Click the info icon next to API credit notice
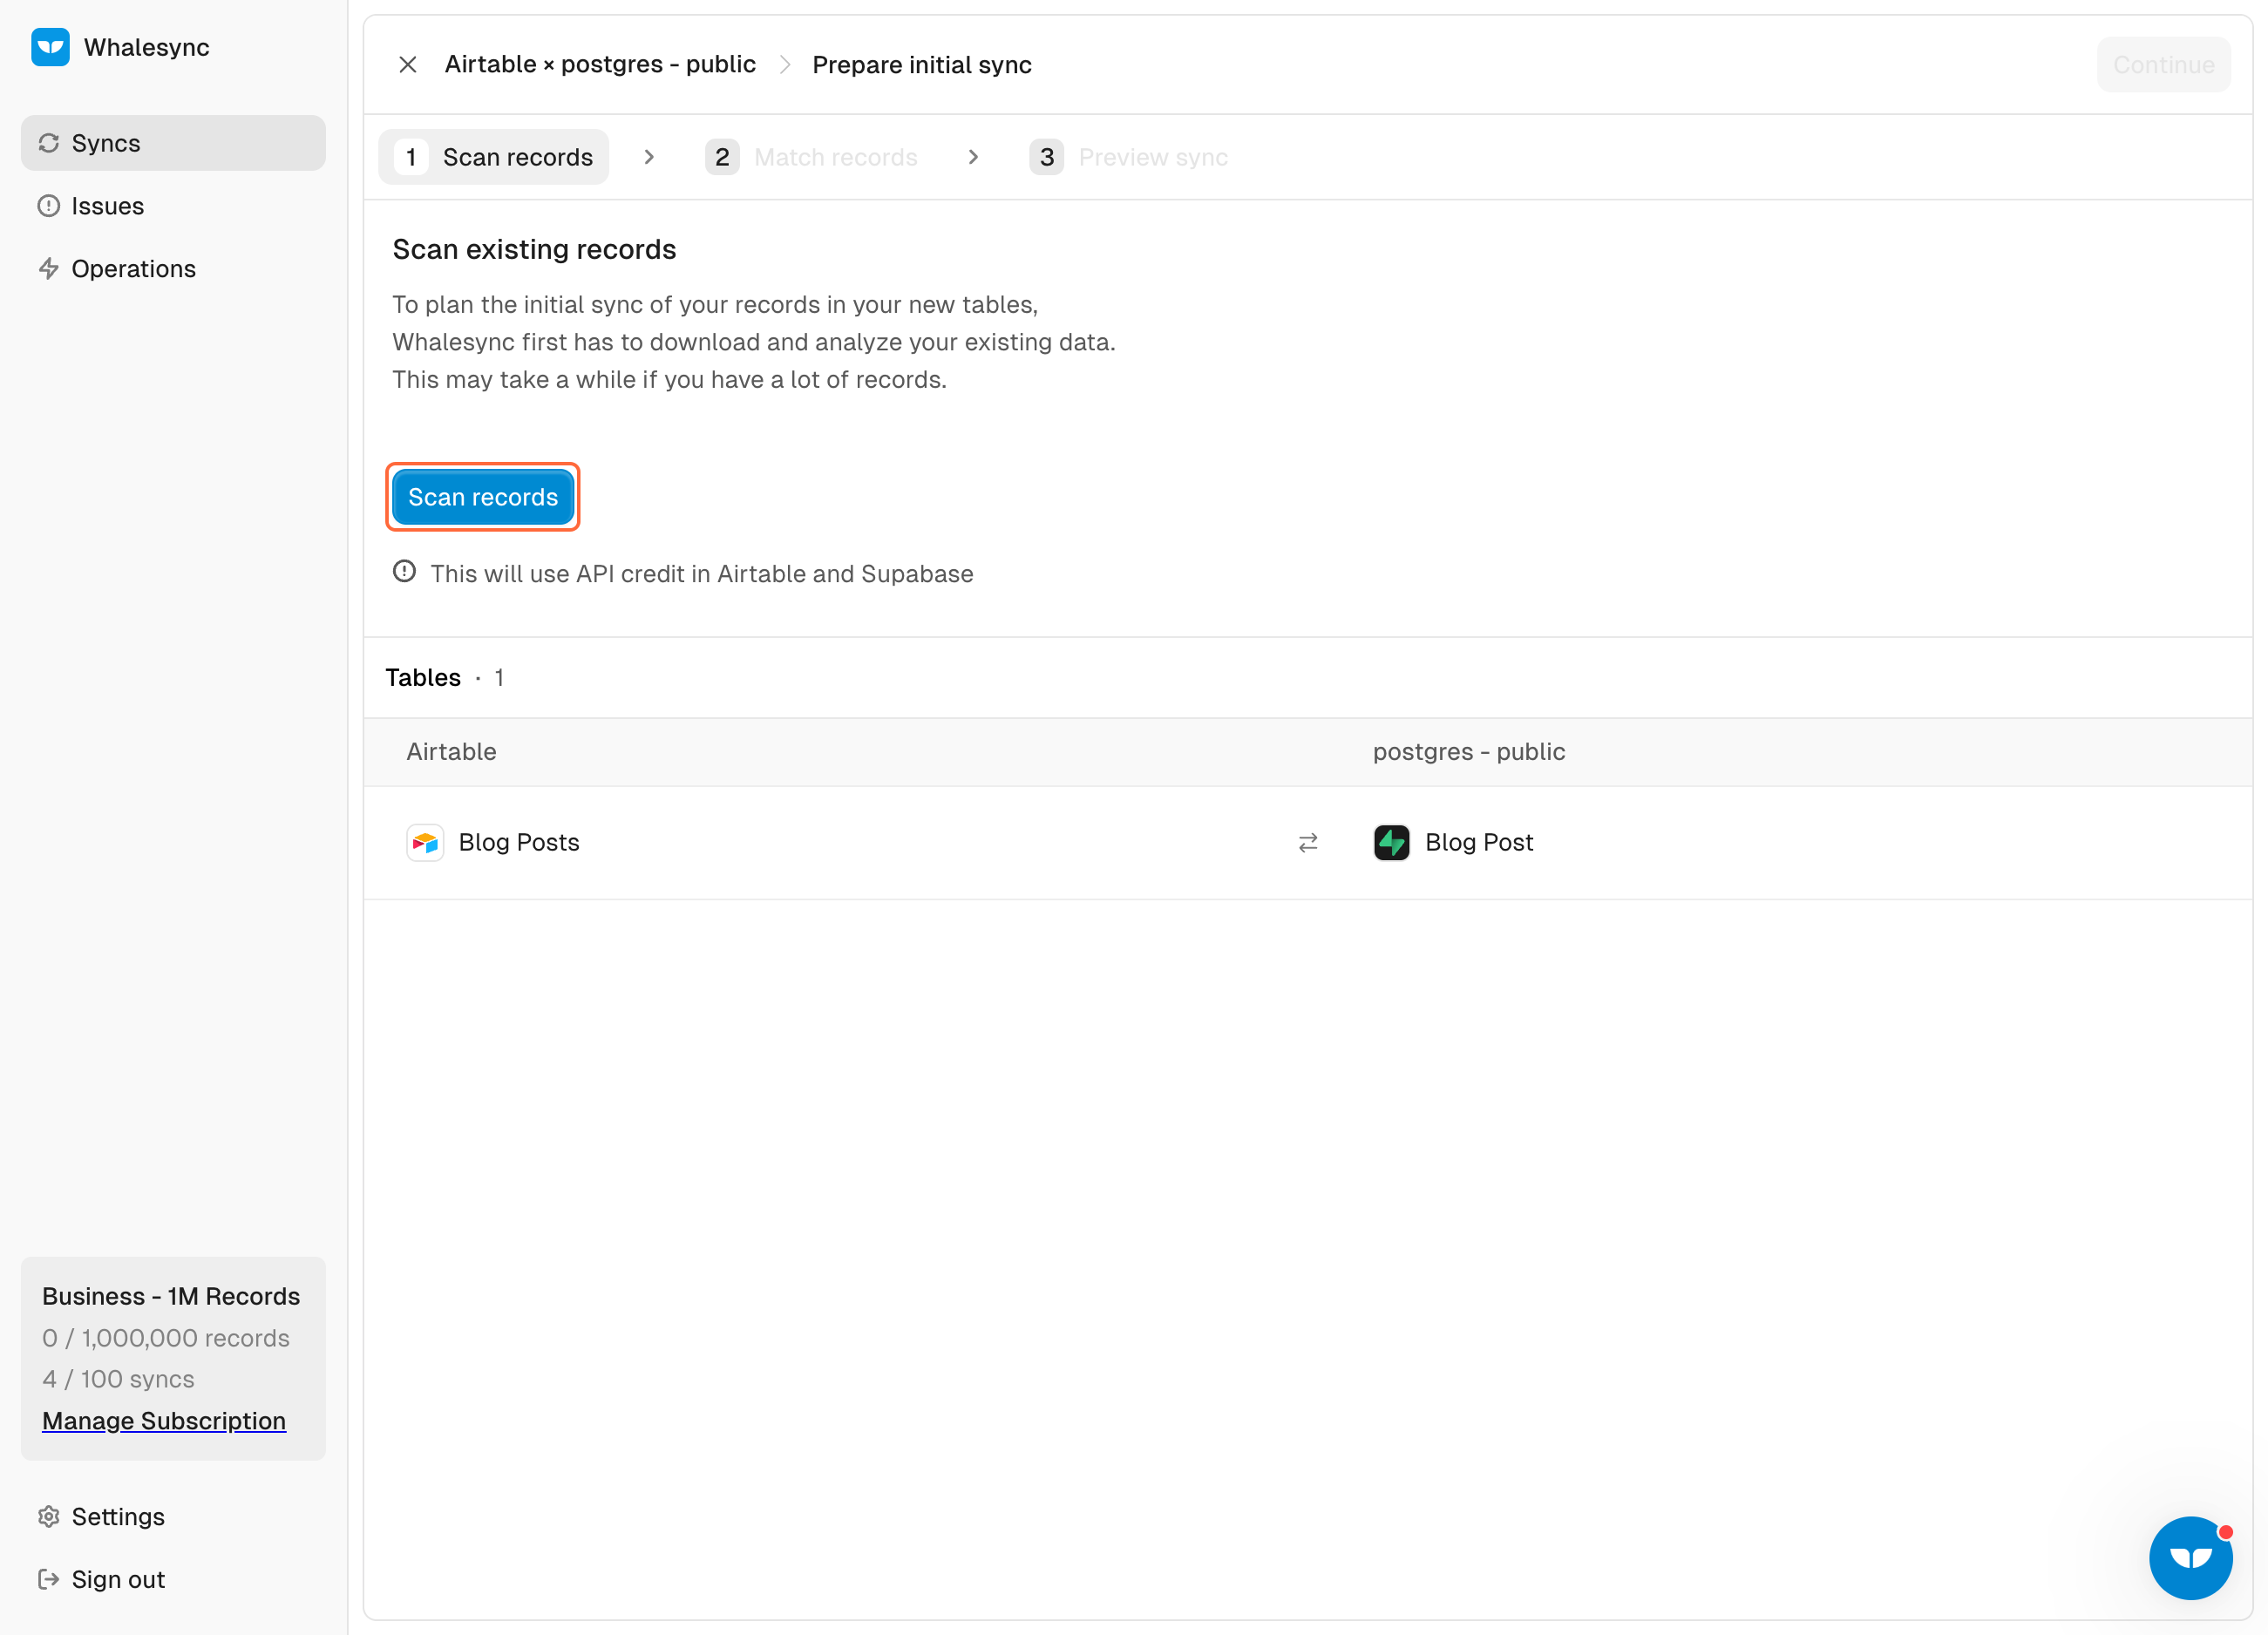 [404, 572]
